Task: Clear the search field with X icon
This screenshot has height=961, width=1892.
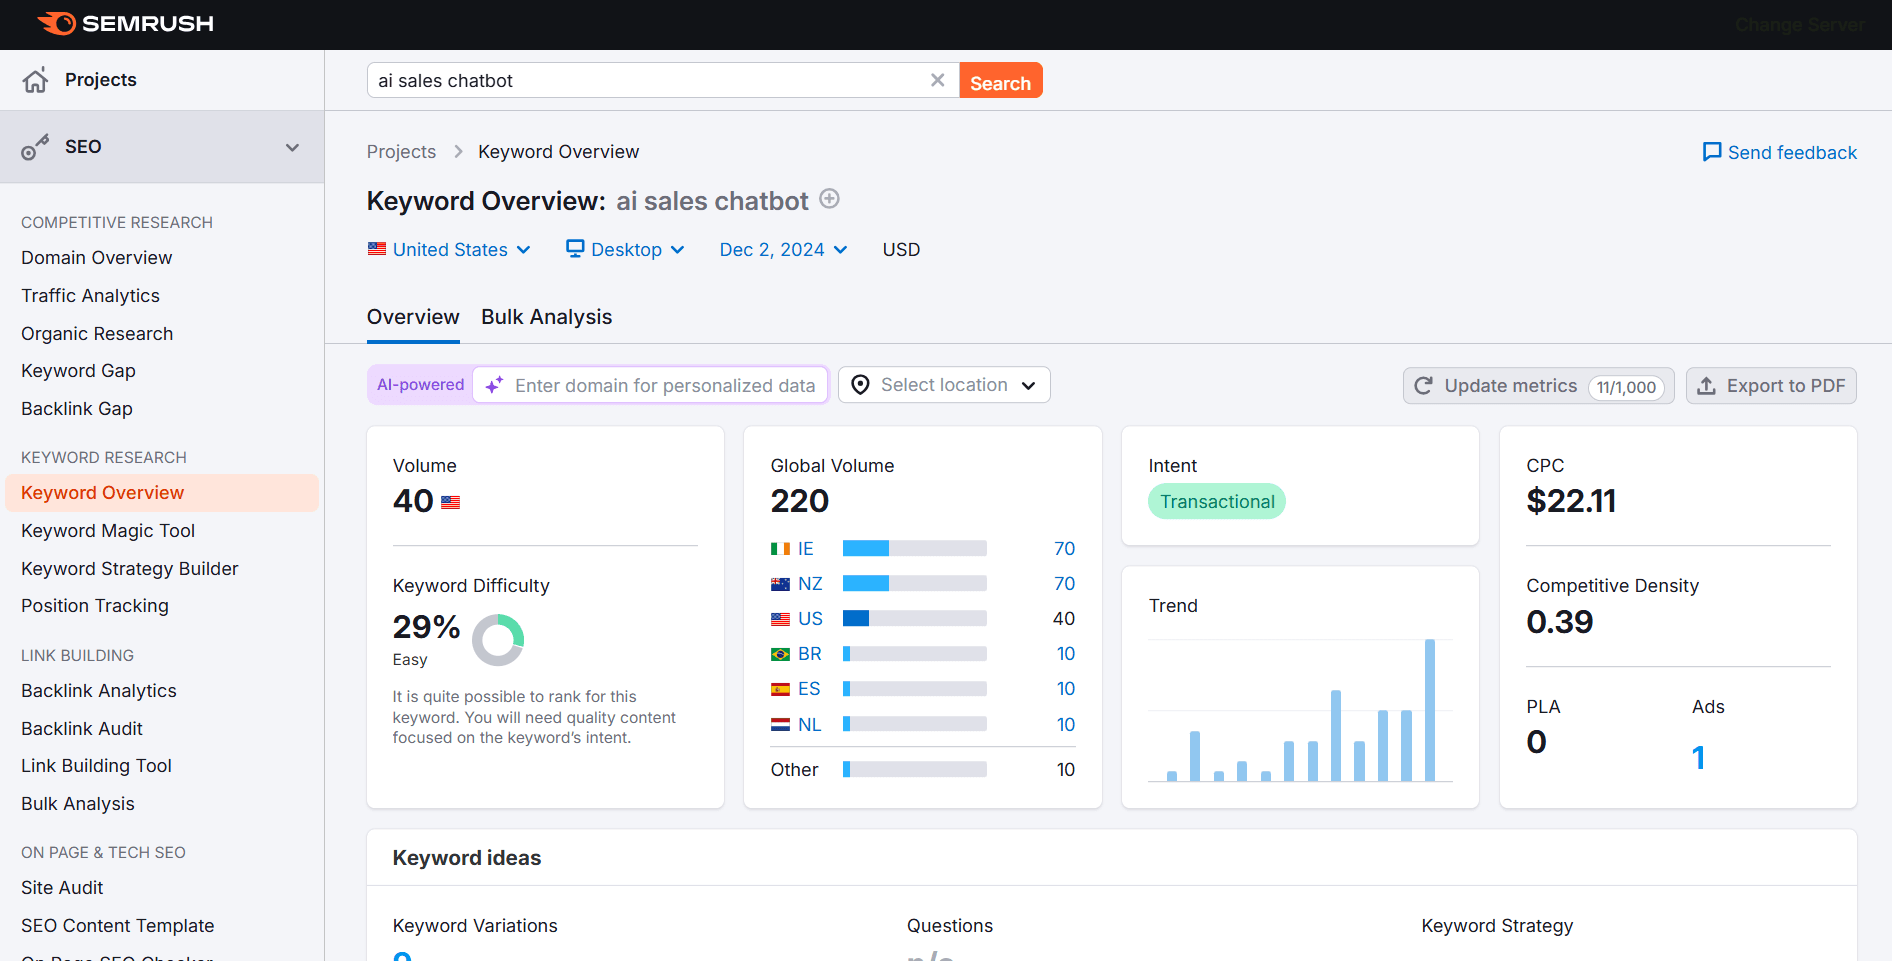Action: pos(937,80)
